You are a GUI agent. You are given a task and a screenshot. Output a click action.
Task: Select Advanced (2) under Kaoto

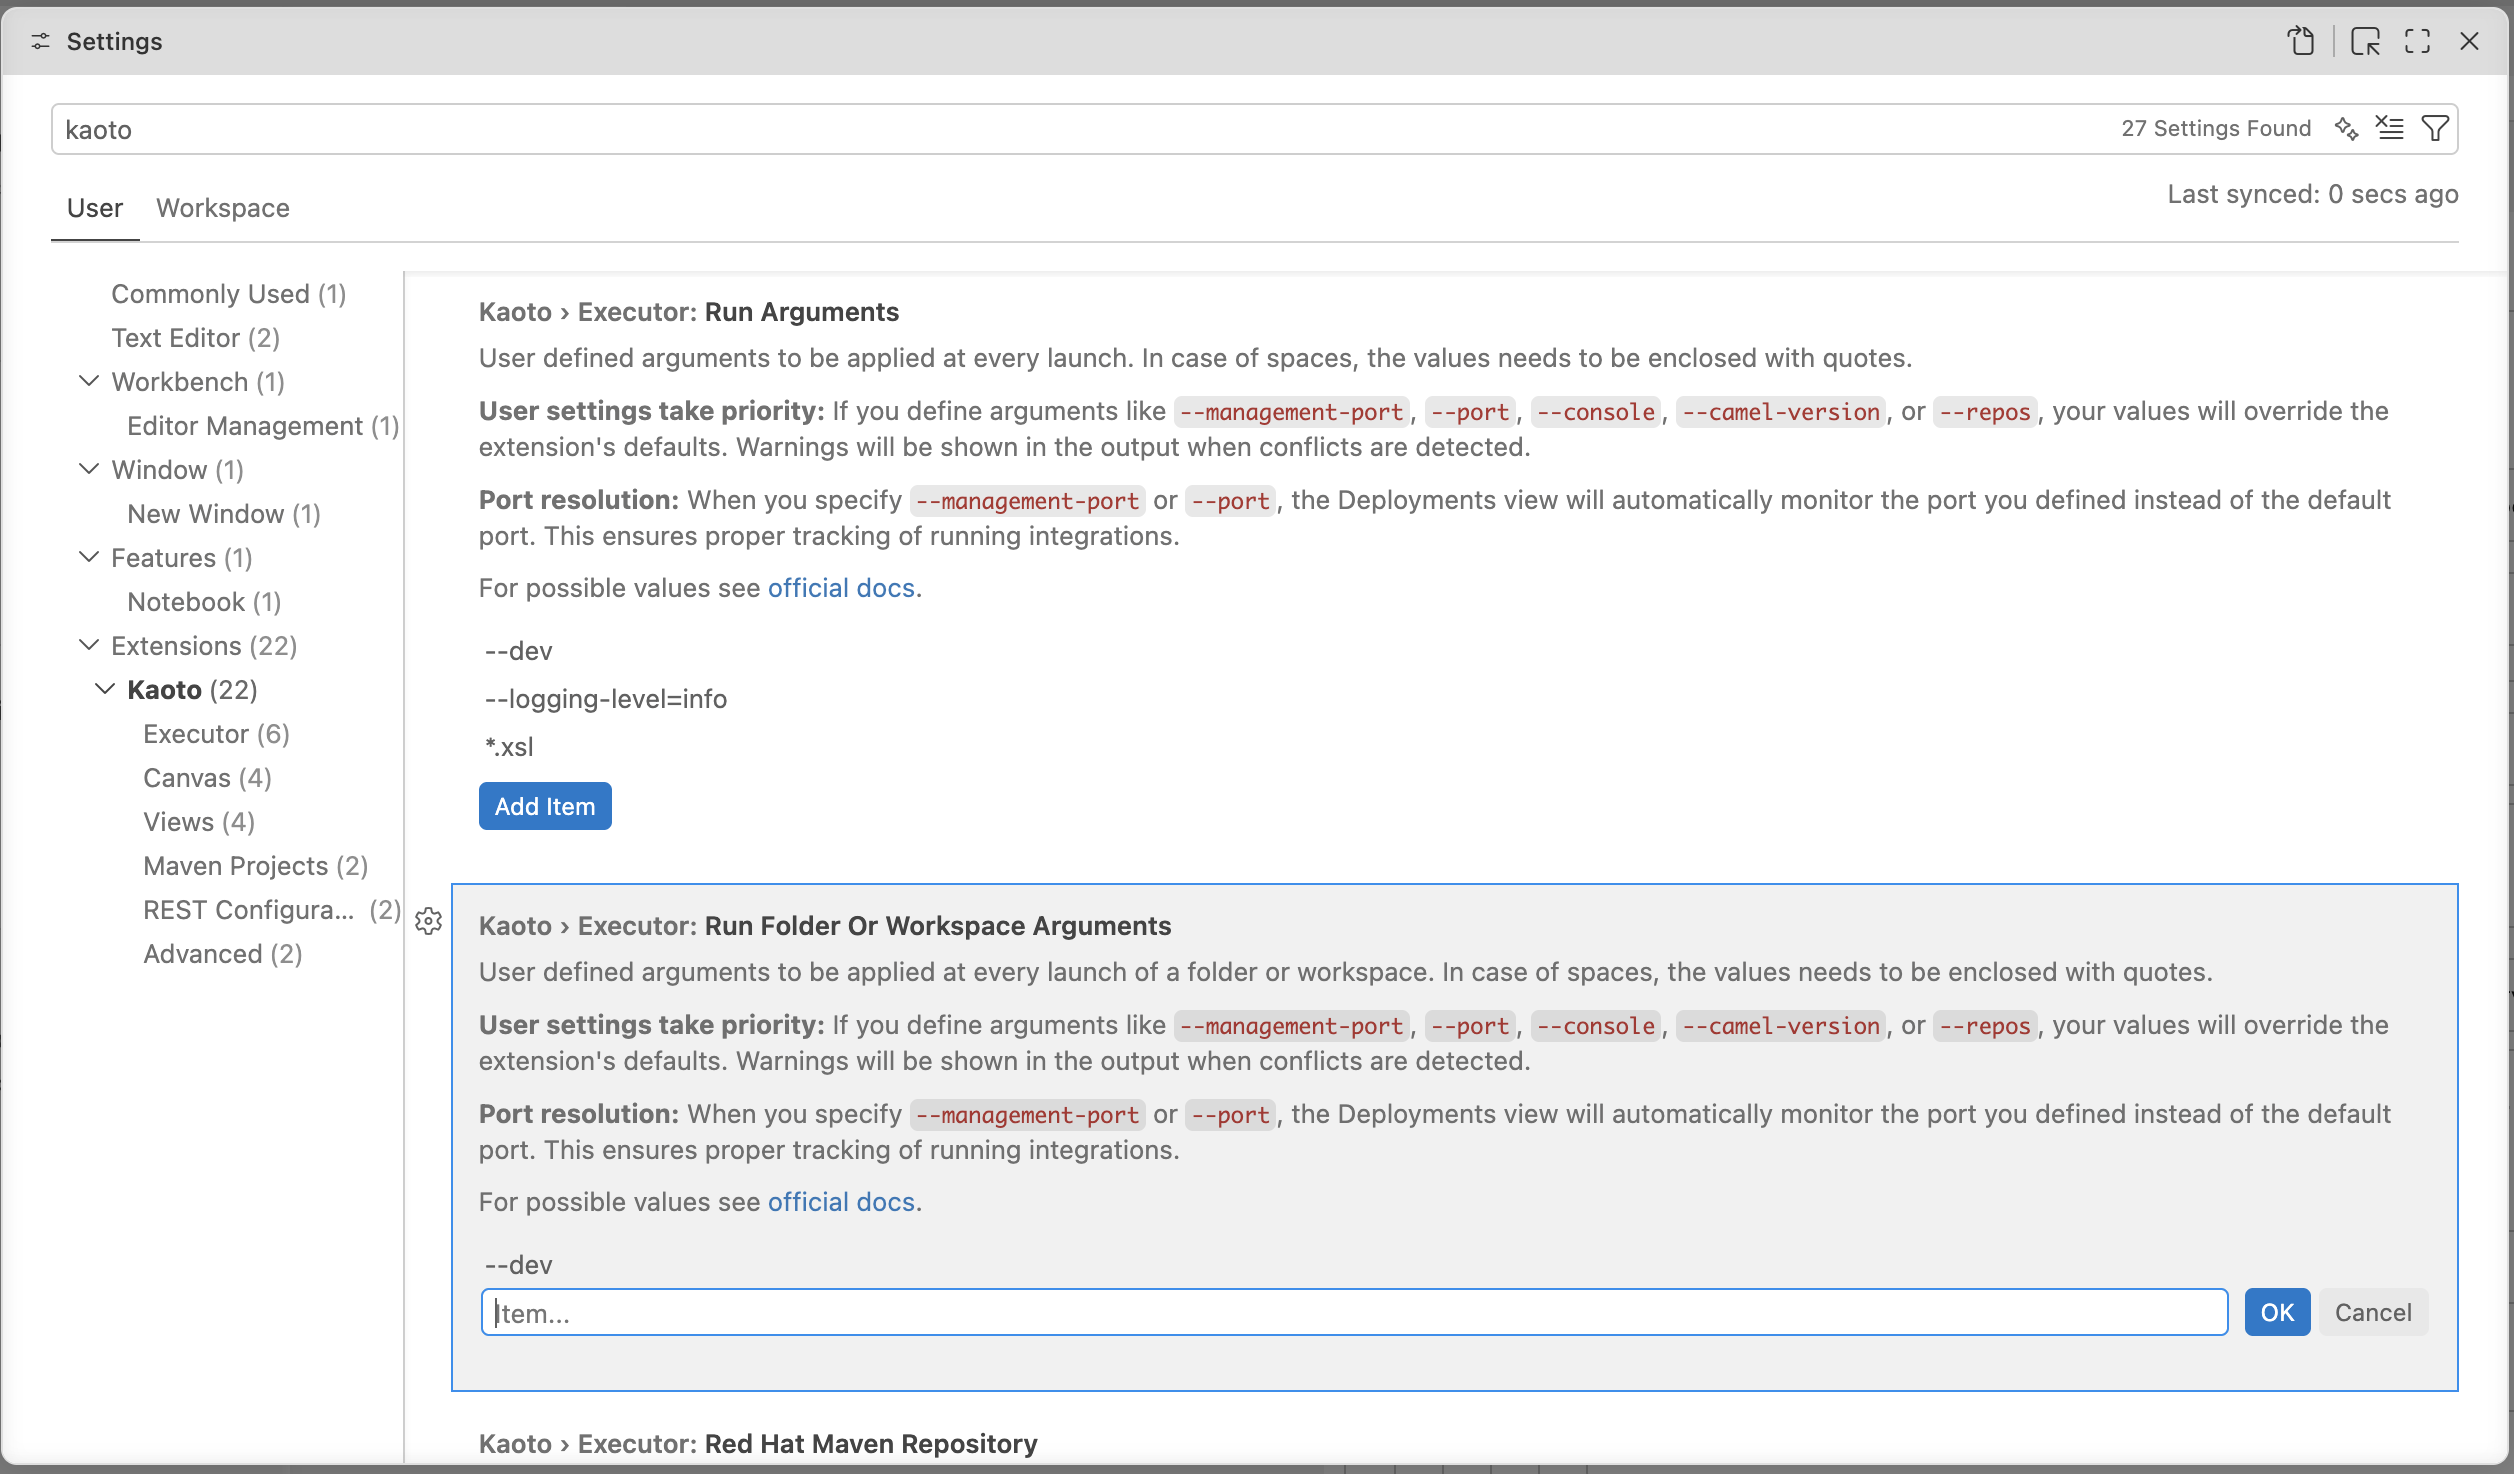[223, 954]
